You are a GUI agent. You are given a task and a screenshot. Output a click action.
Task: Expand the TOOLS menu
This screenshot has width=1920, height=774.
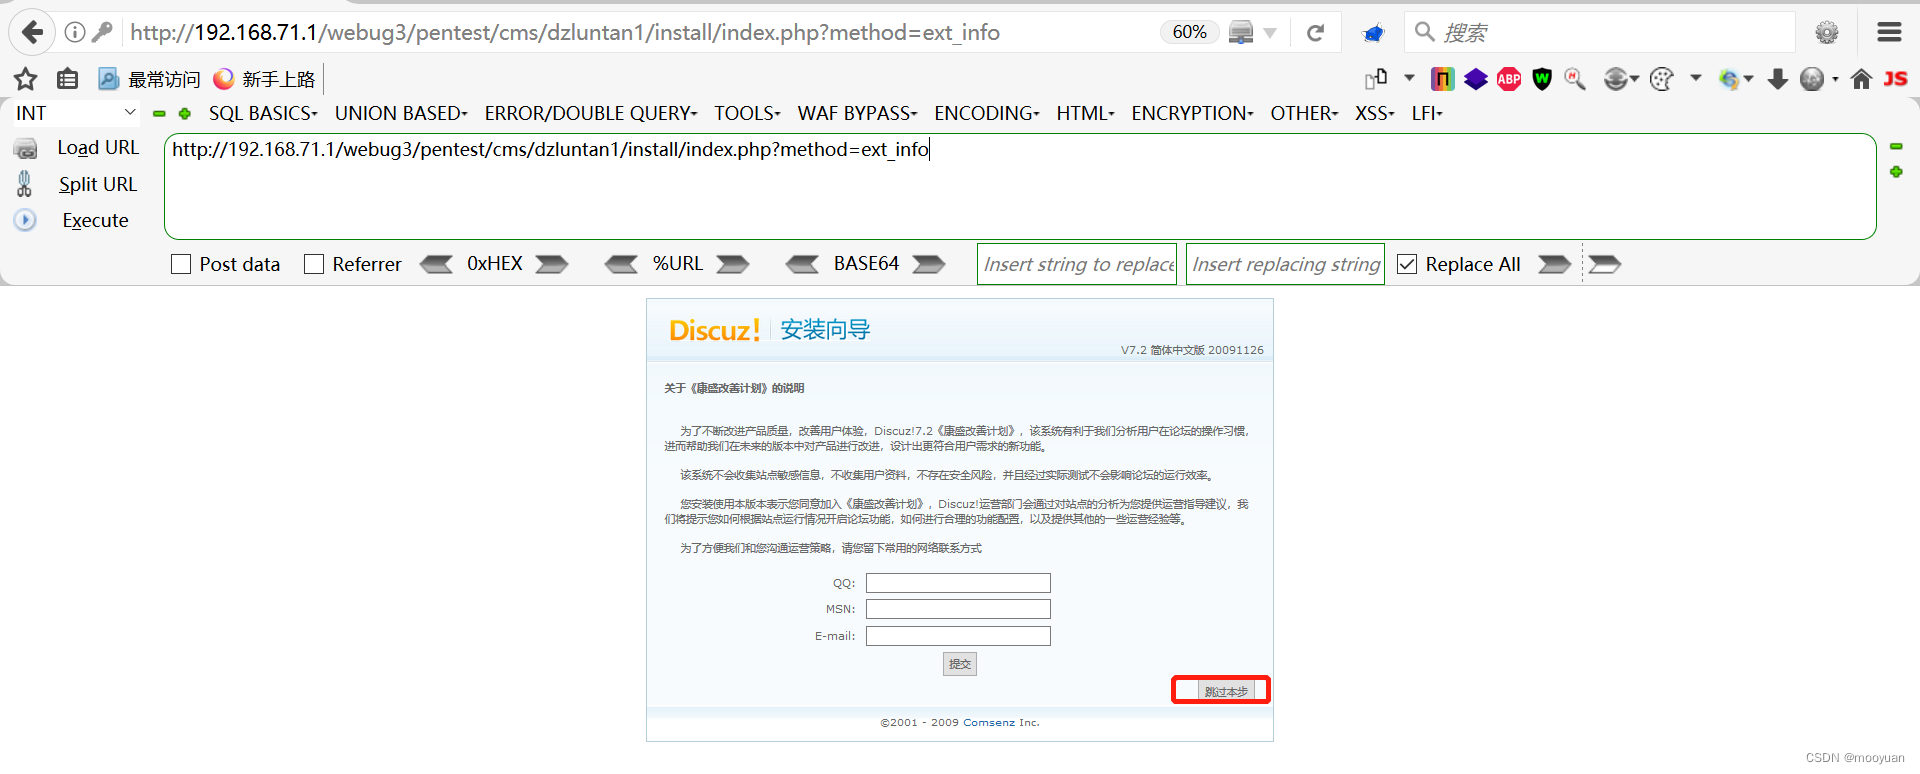[747, 113]
